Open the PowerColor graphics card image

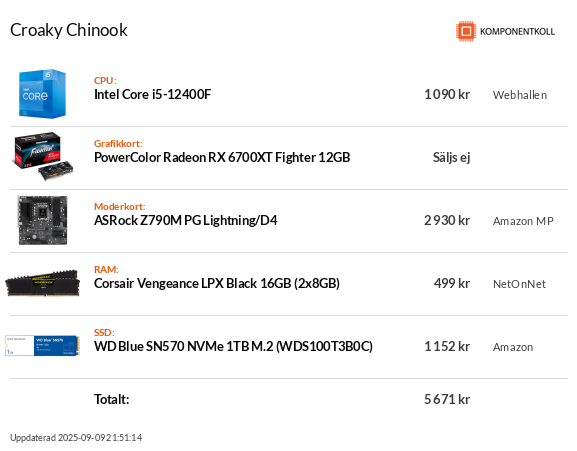(x=44, y=157)
